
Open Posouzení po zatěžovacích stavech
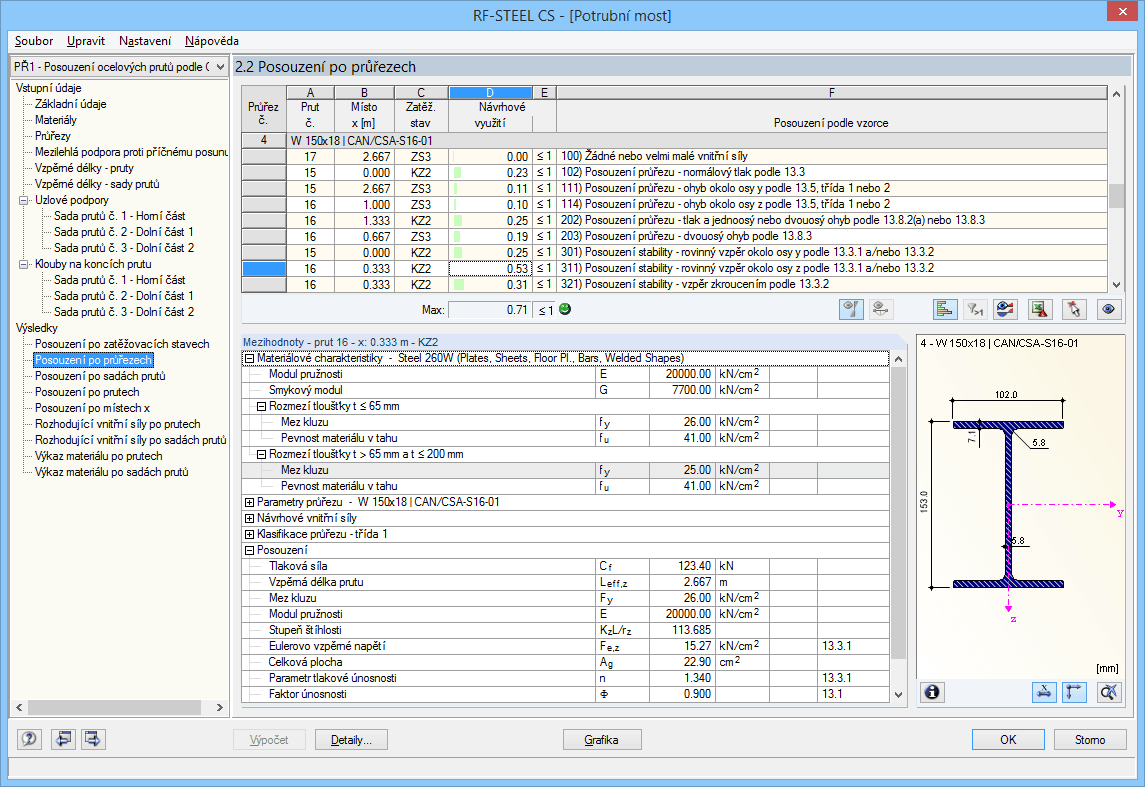(122, 344)
